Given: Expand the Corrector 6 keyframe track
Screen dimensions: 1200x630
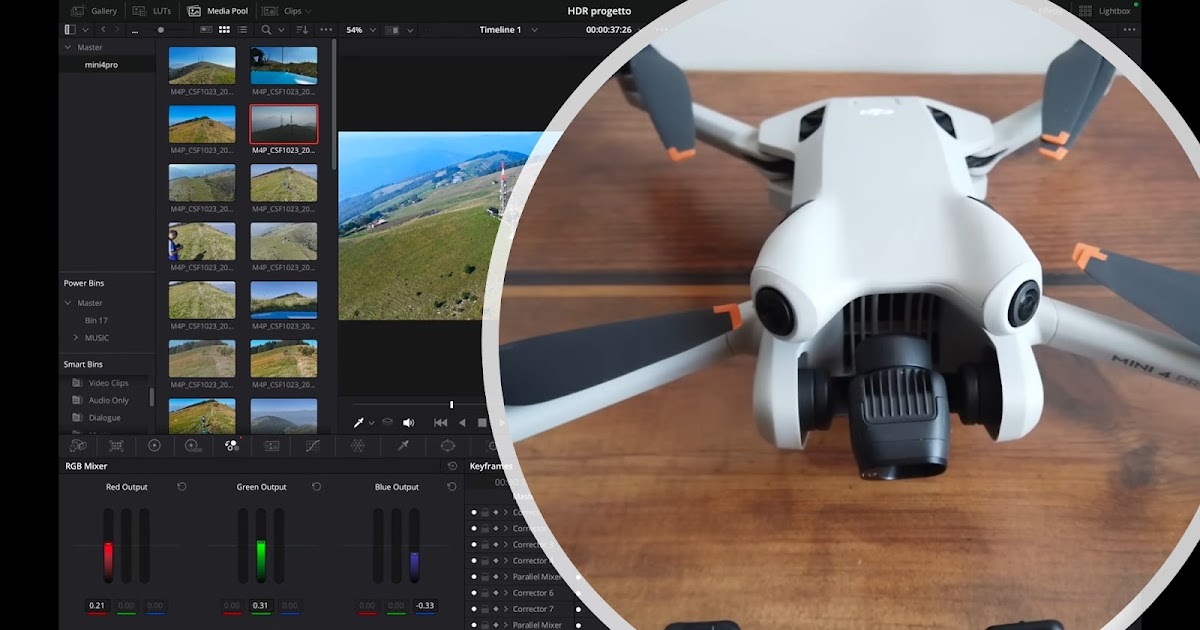Looking at the screenshot, I should coord(505,593).
